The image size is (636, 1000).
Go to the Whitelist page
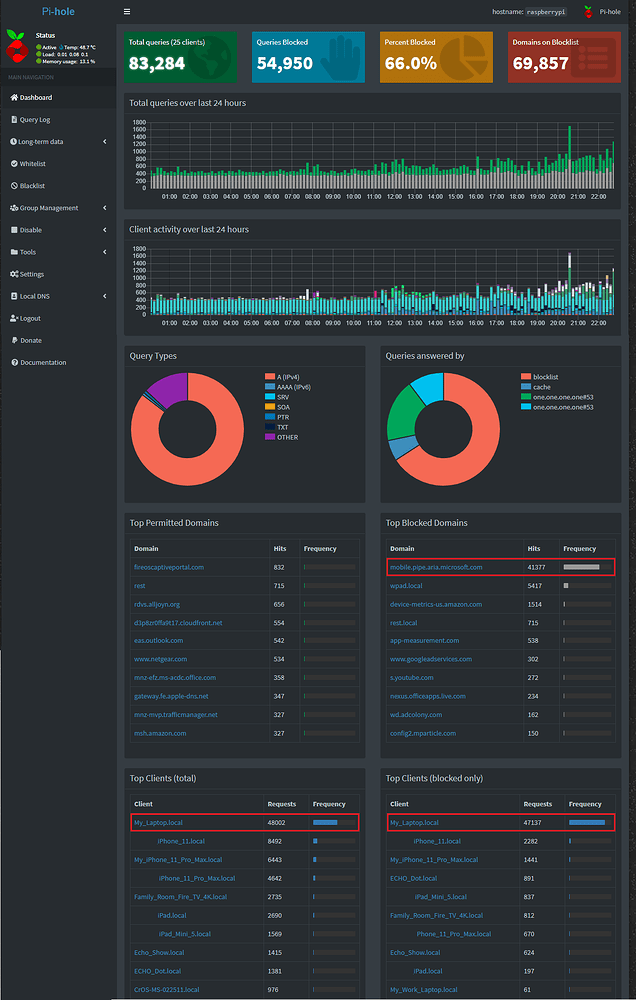(x=58, y=164)
